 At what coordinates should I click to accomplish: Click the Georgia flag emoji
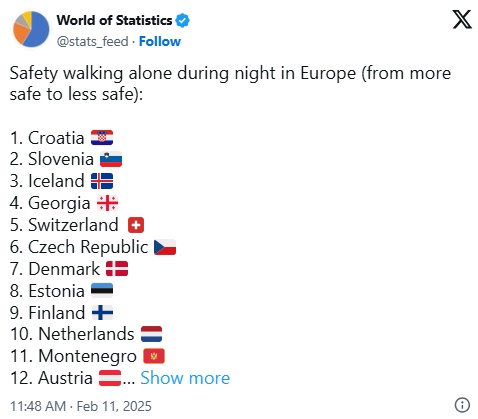coord(107,203)
